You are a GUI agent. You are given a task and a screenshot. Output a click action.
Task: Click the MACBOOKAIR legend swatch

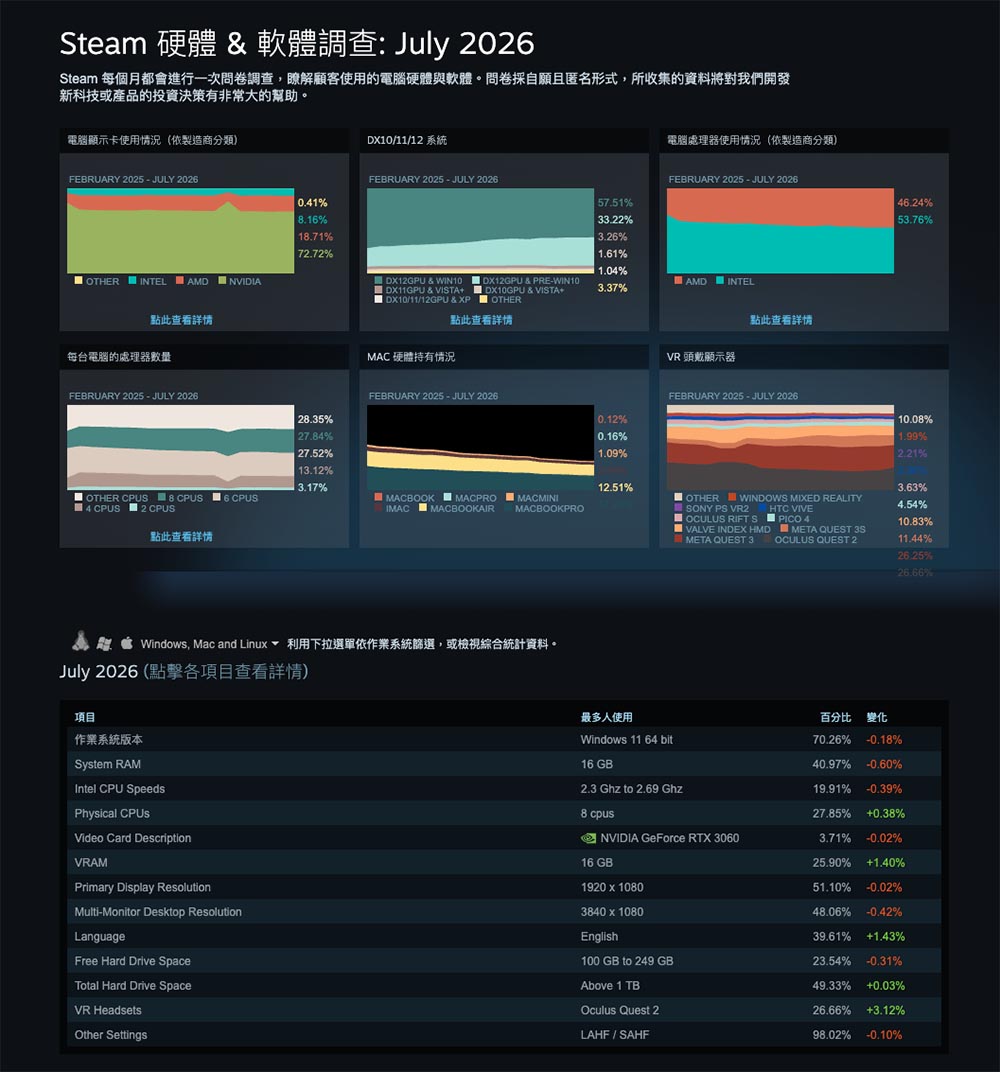[x=423, y=507]
